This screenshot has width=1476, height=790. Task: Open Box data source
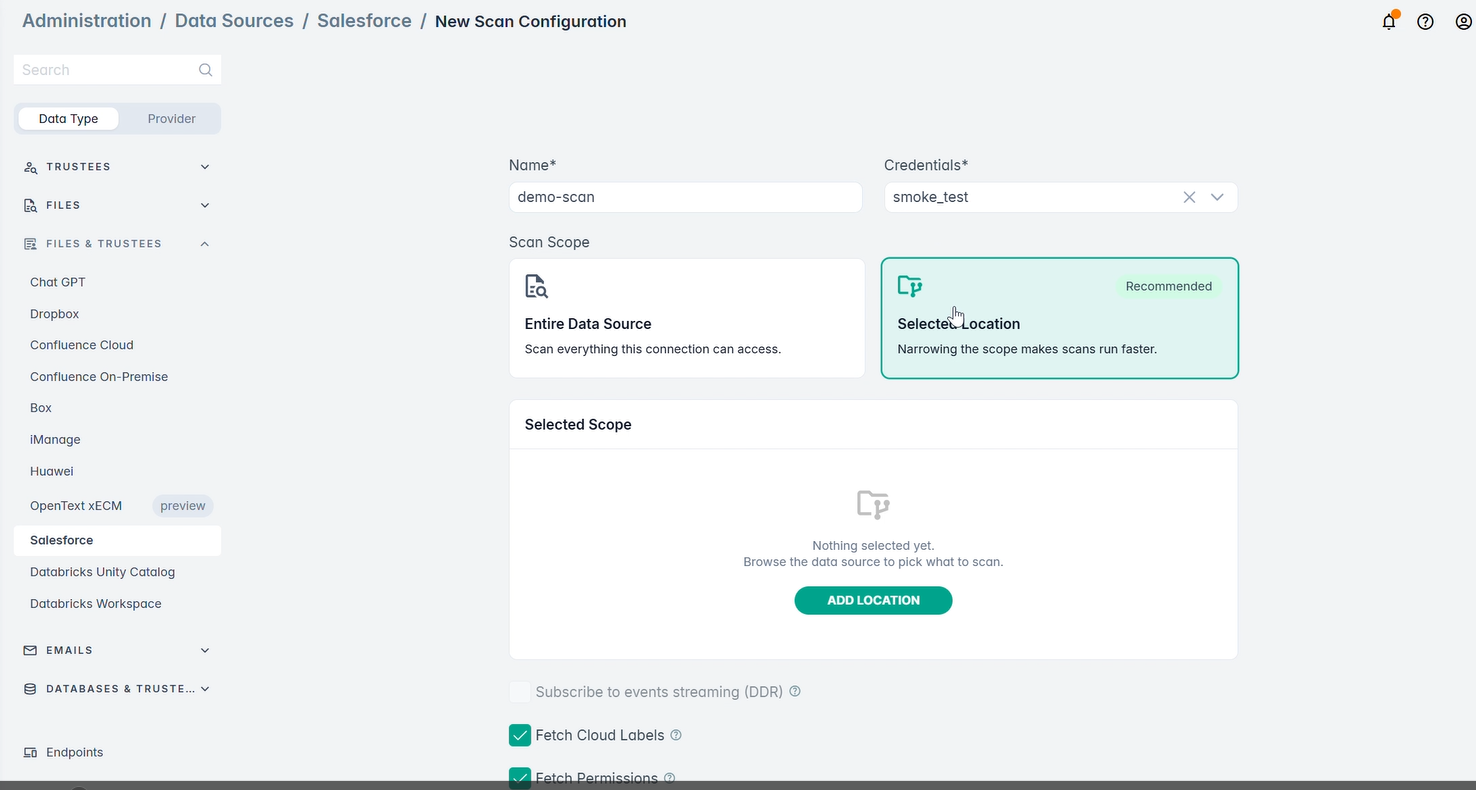point(41,408)
